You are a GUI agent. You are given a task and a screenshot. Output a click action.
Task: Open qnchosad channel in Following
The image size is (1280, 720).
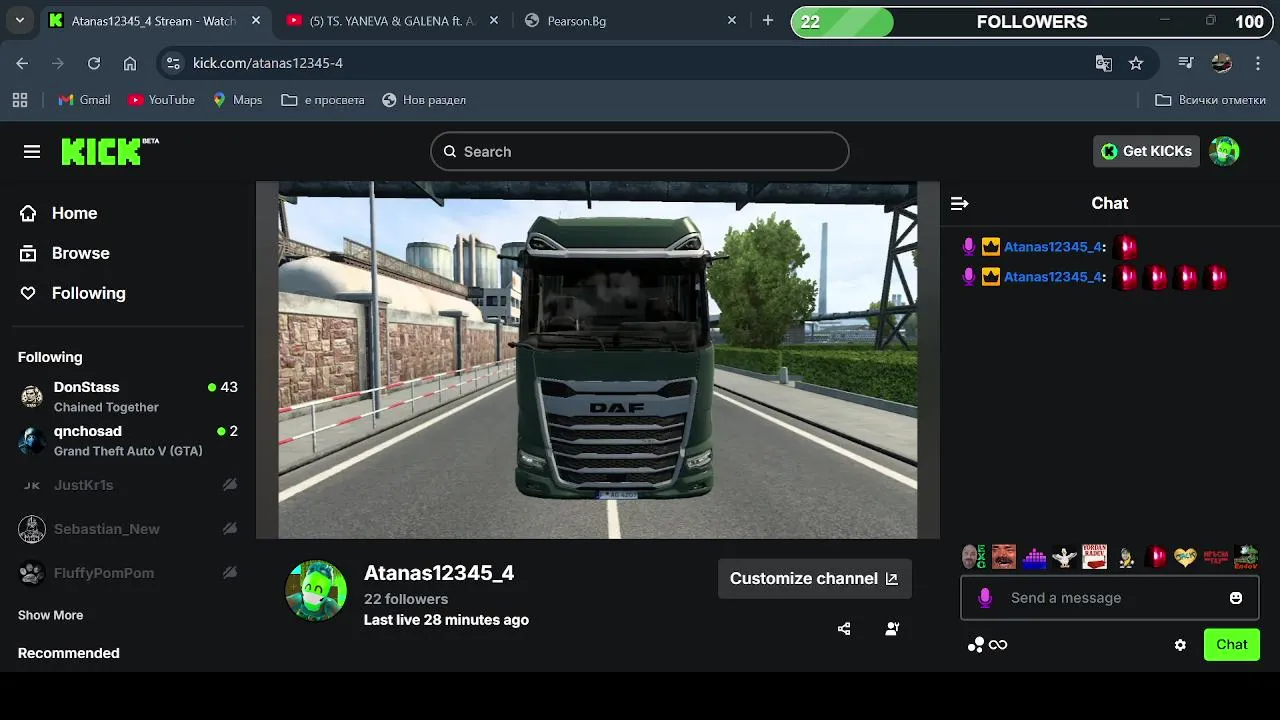tap(128, 440)
